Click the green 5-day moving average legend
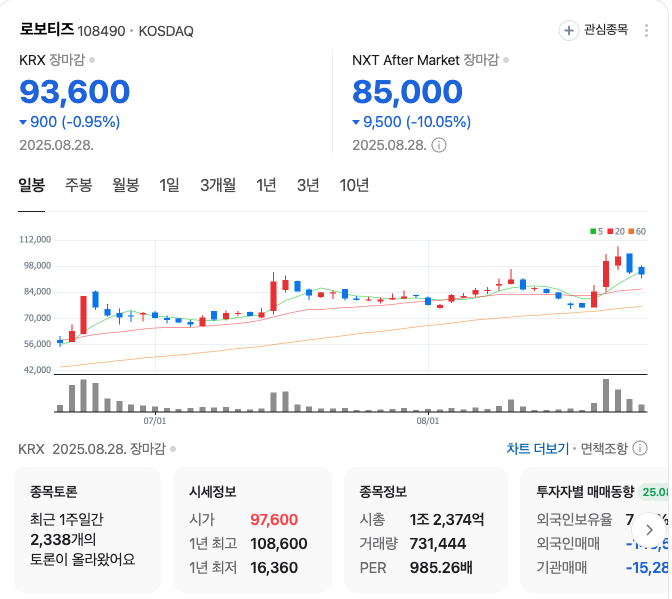The image size is (672, 599). [x=597, y=231]
